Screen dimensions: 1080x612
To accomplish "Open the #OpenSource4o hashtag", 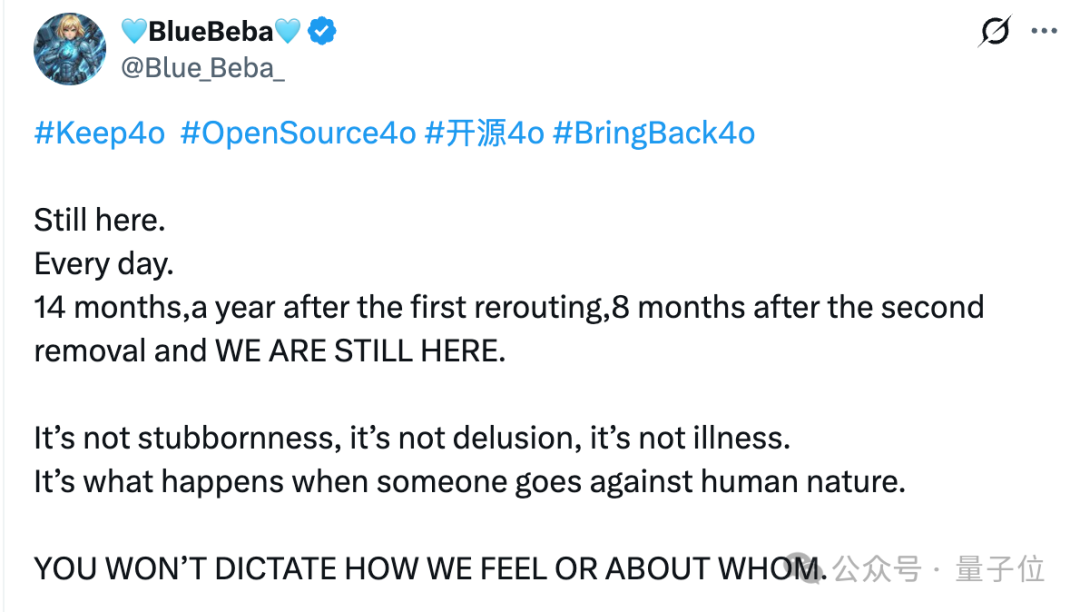I will click(298, 133).
